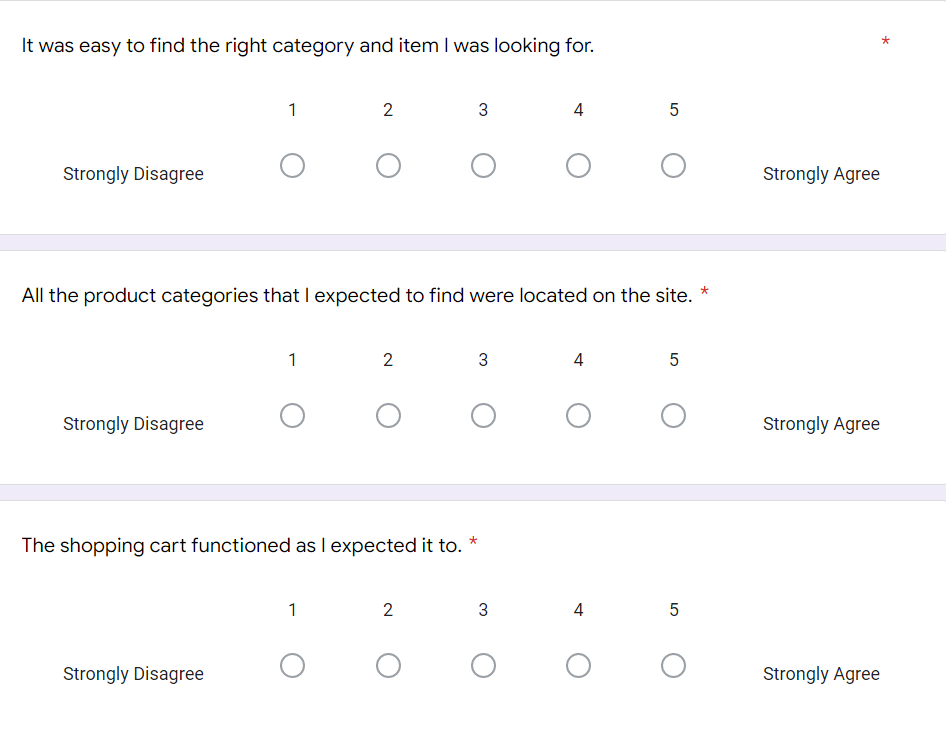The image size is (946, 732).
Task: Click the shopping cart question text
Action: pyautogui.click(x=241, y=546)
